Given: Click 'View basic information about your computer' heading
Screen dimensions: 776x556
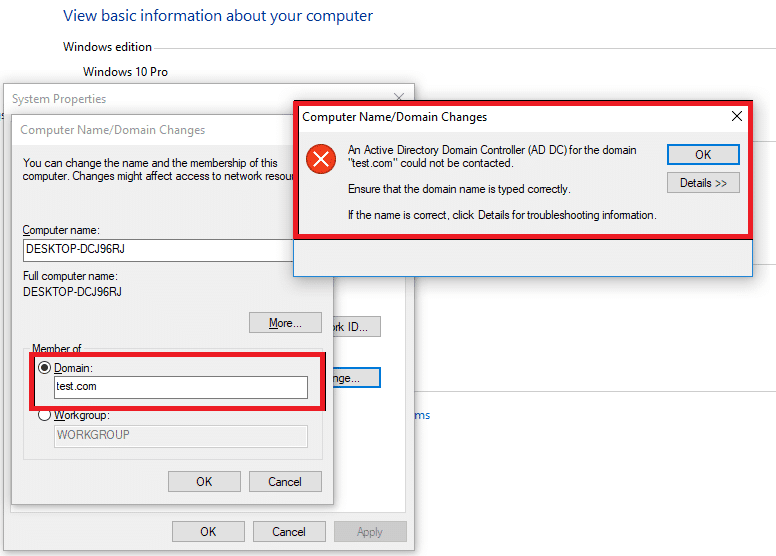Looking at the screenshot, I should pyautogui.click(x=218, y=16).
